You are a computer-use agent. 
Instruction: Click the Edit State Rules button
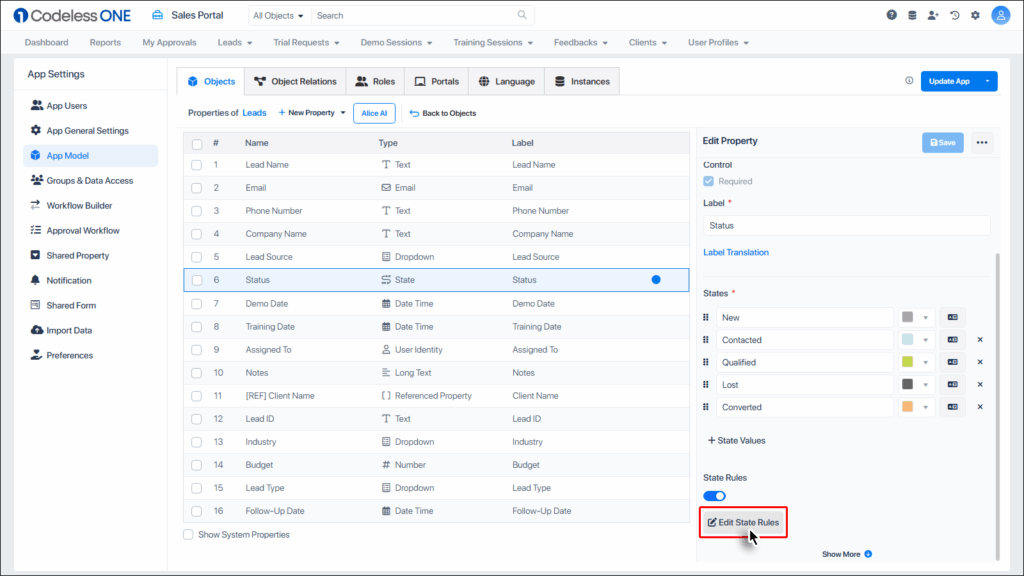(743, 522)
